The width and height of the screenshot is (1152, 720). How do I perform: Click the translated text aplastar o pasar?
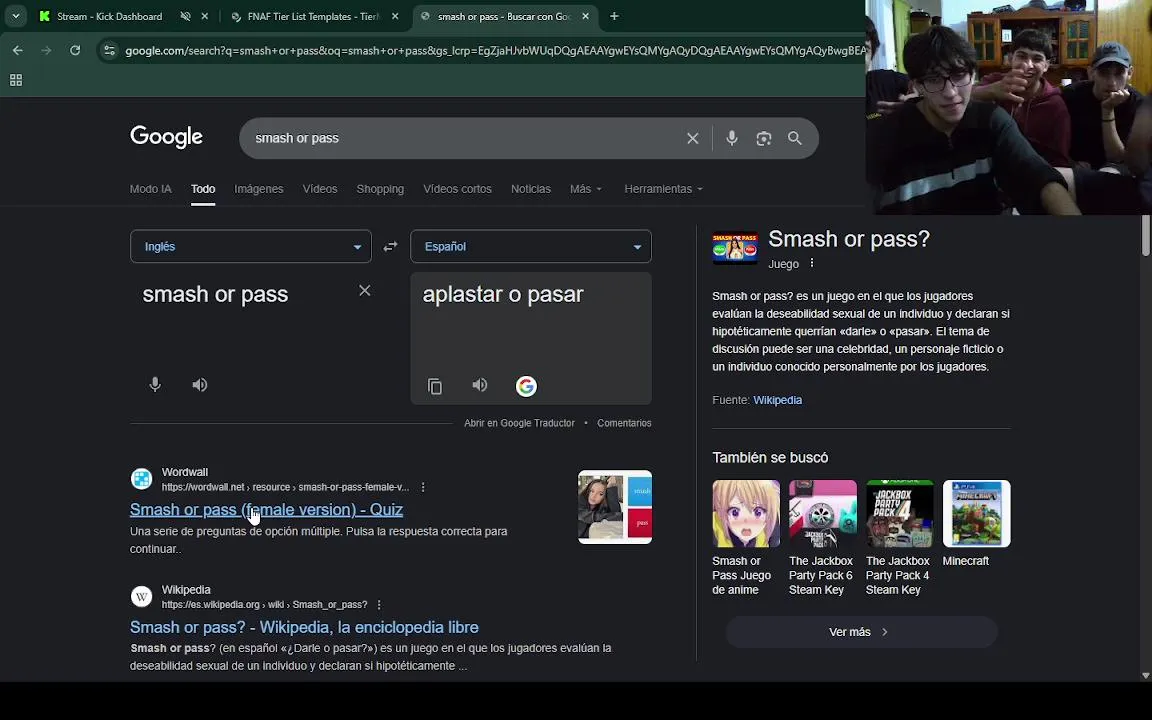click(x=503, y=295)
